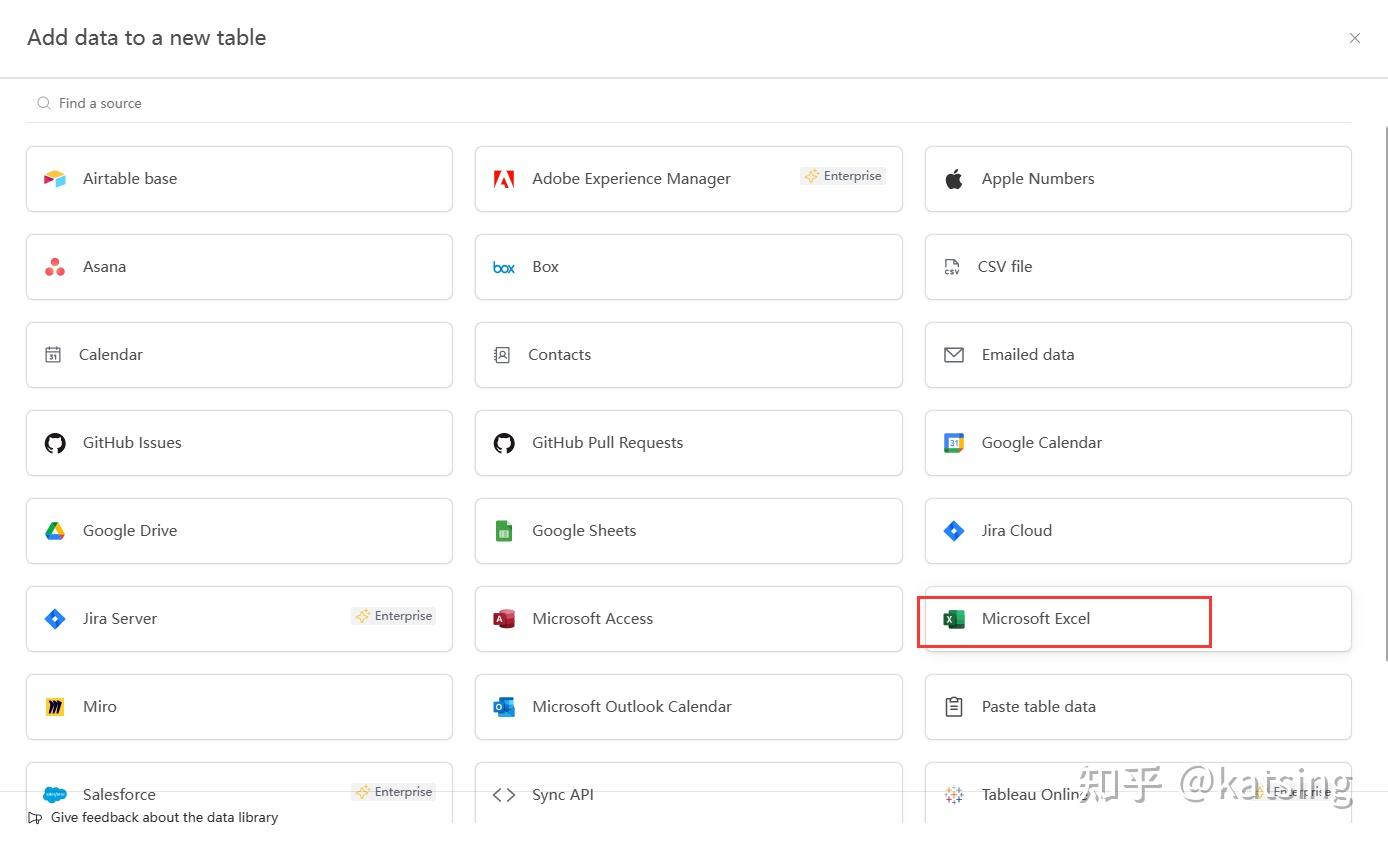
Task: Click the GitHub Issues source icon
Action: 54,443
